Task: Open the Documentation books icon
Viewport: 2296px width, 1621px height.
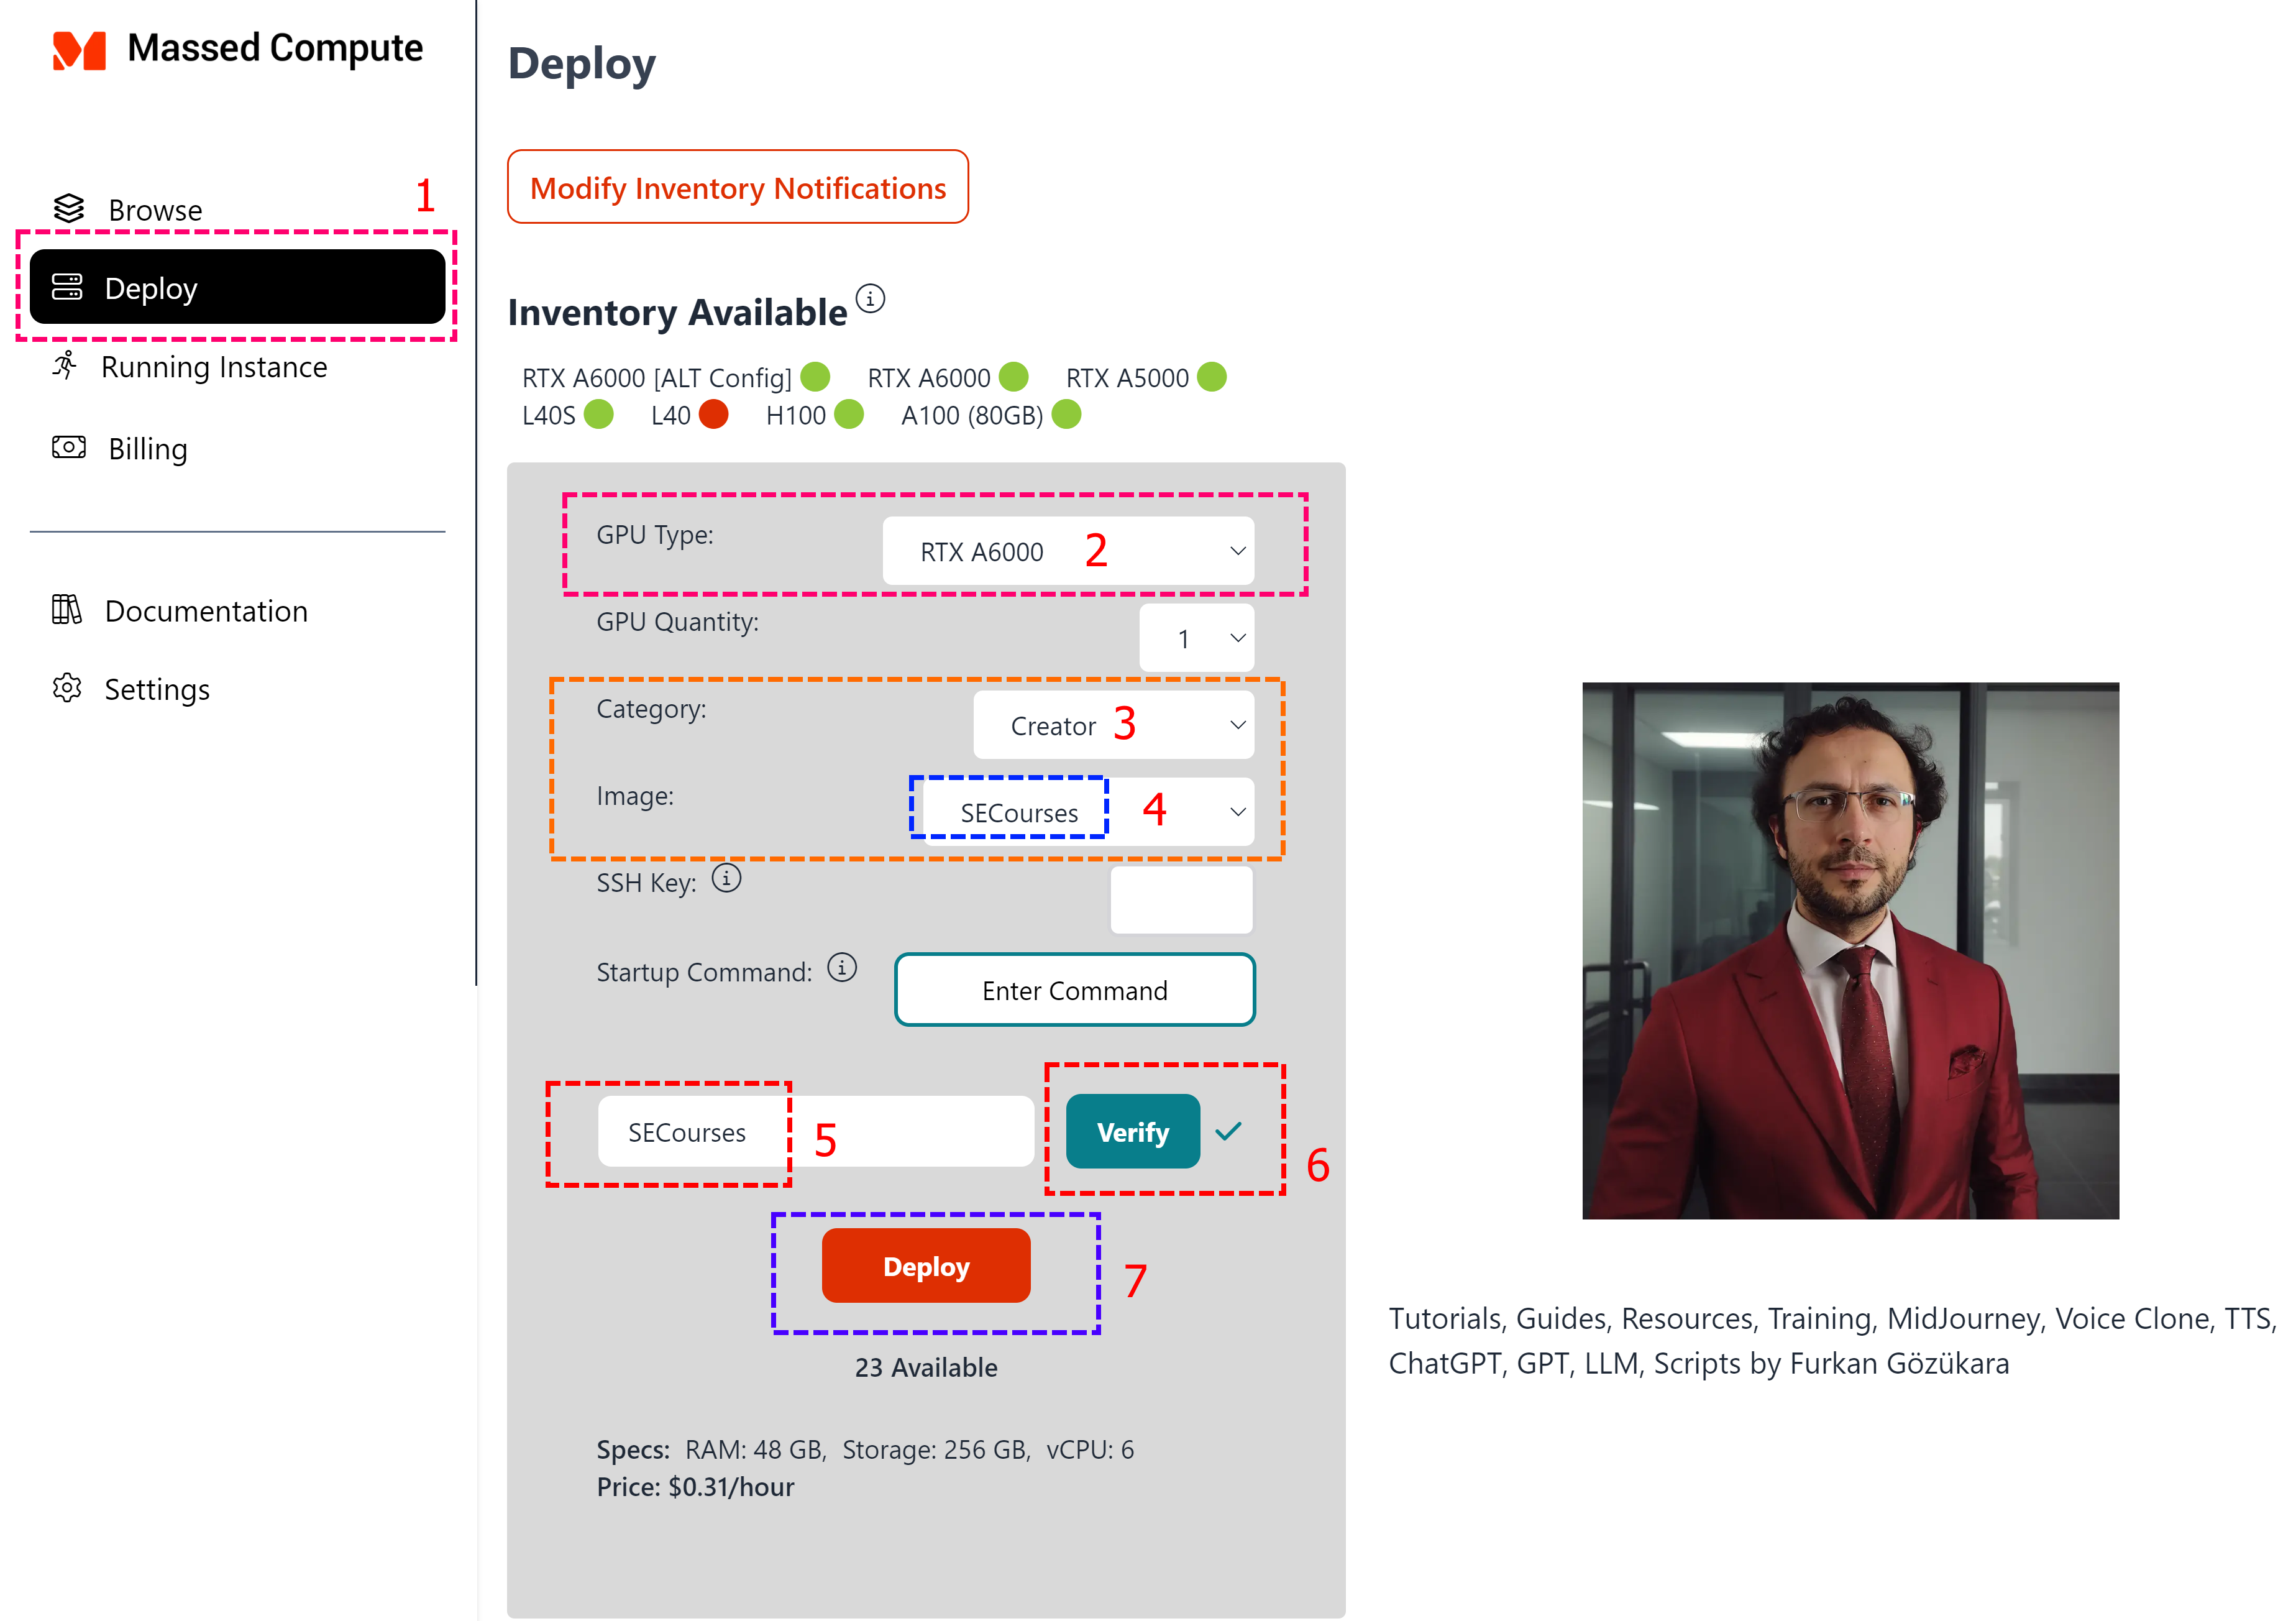Action: (x=67, y=609)
